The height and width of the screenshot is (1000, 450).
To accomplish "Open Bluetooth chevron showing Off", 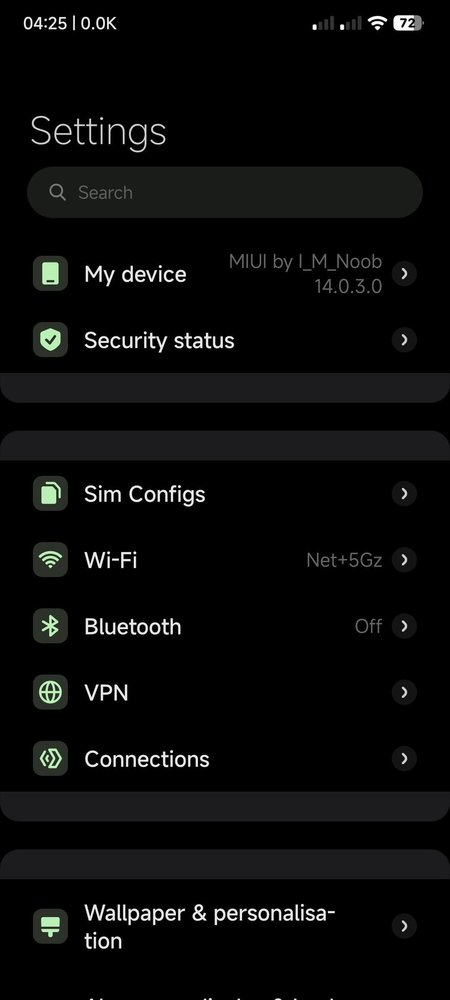I will (x=404, y=626).
